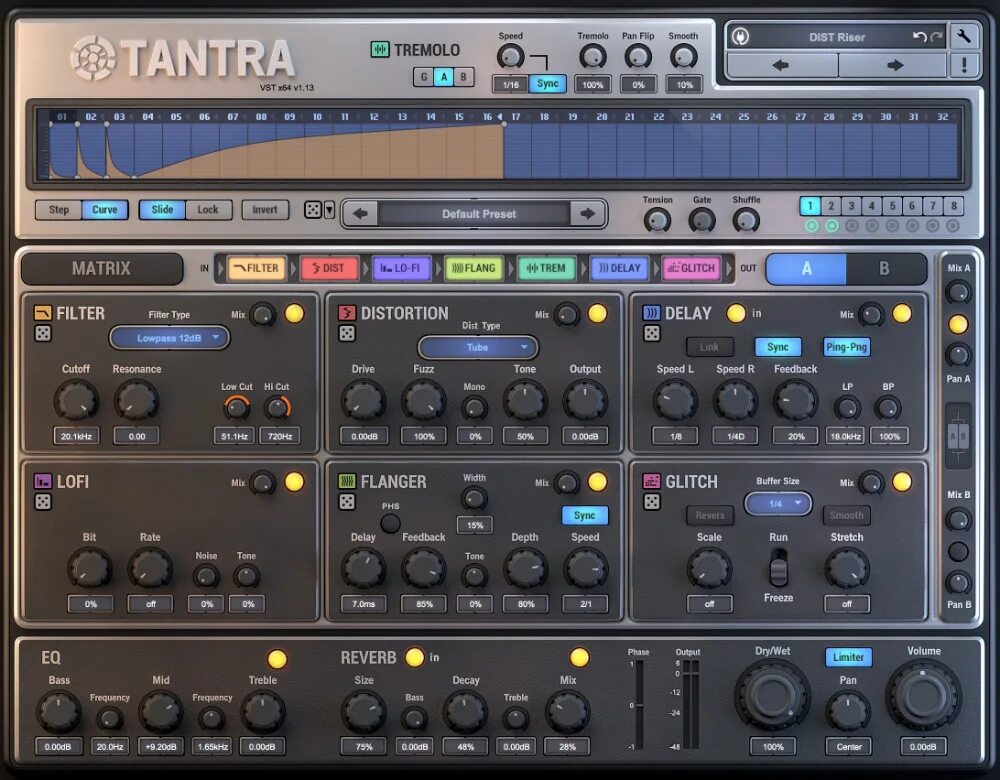
Task: Toggle the EQ section power light
Action: [277, 659]
